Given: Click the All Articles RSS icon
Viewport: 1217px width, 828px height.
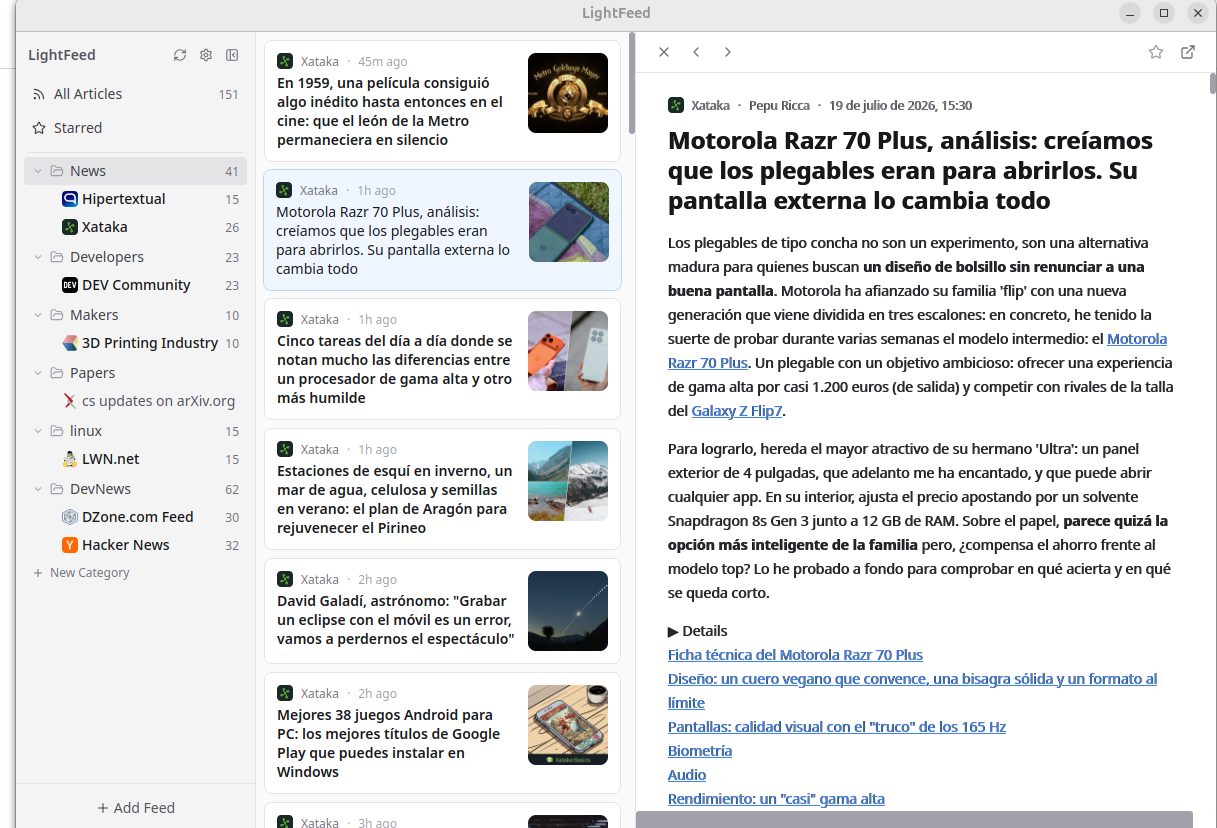Looking at the screenshot, I should [x=39, y=94].
